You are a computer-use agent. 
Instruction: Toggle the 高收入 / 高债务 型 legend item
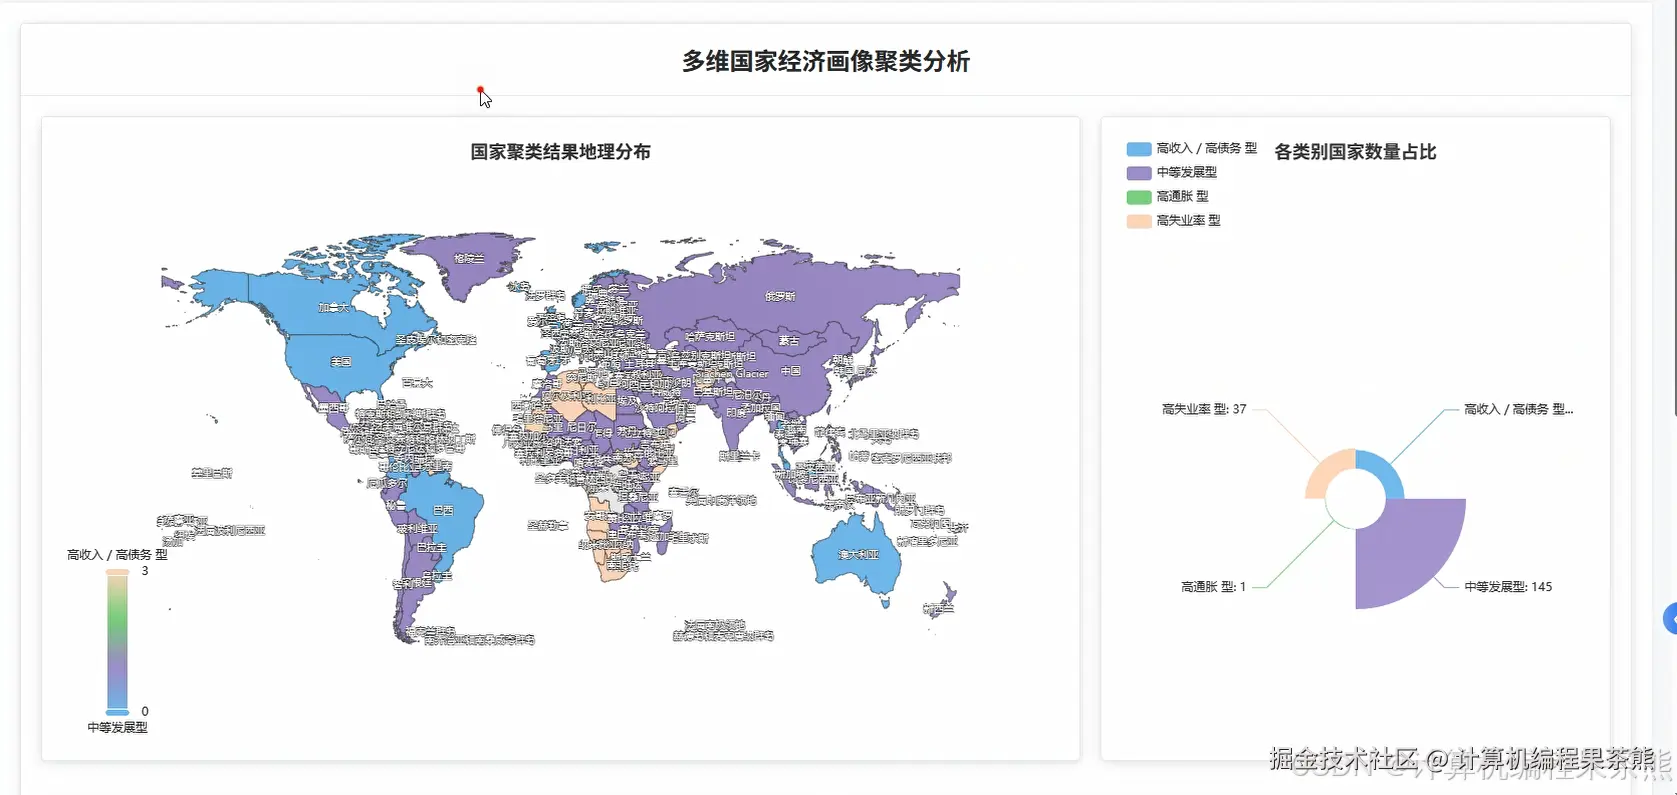pos(1191,148)
